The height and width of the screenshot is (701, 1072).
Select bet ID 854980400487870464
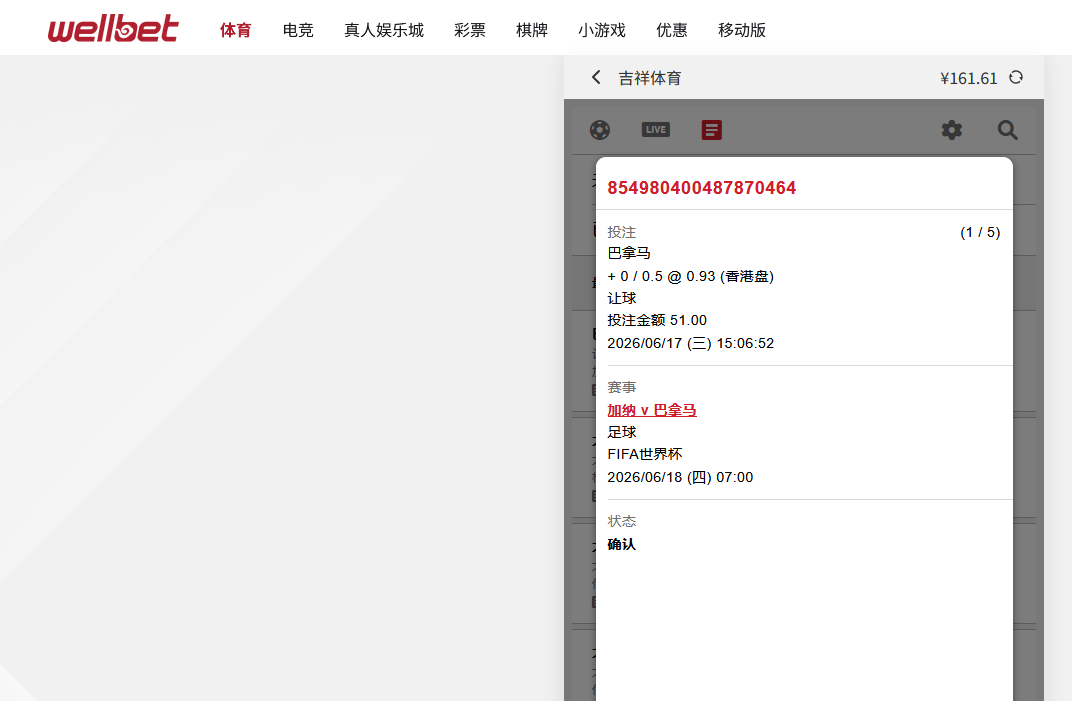701,188
